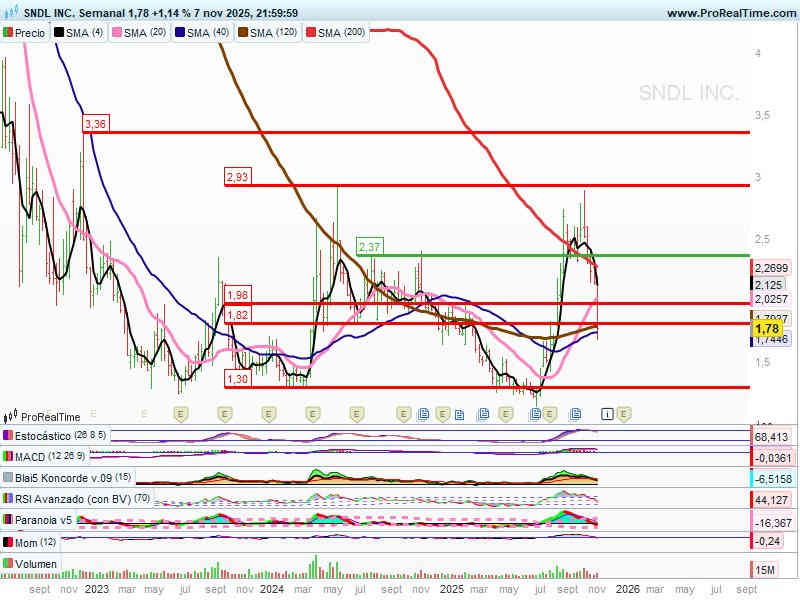Open the info 'i' event marker
The height and width of the screenshot is (600, 800).
click(x=606, y=413)
